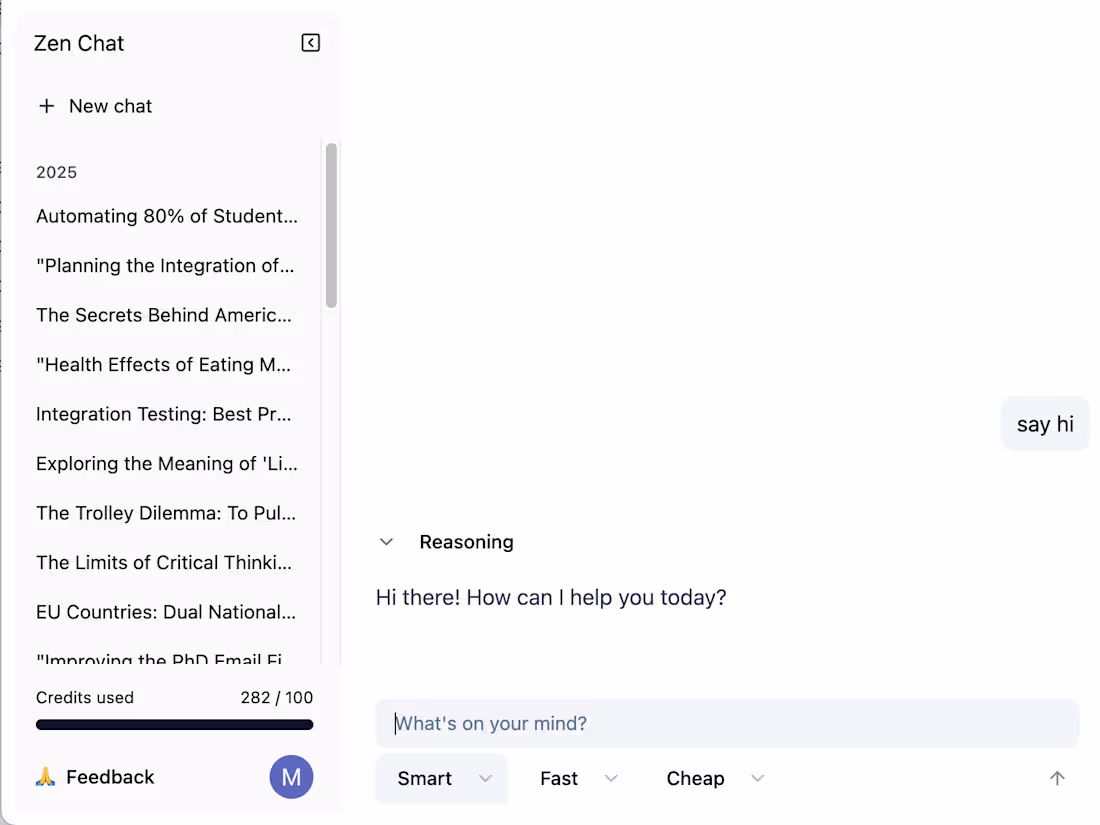Open the Smart model dropdown arrow
Screen dimensions: 1100x825
[485, 779]
